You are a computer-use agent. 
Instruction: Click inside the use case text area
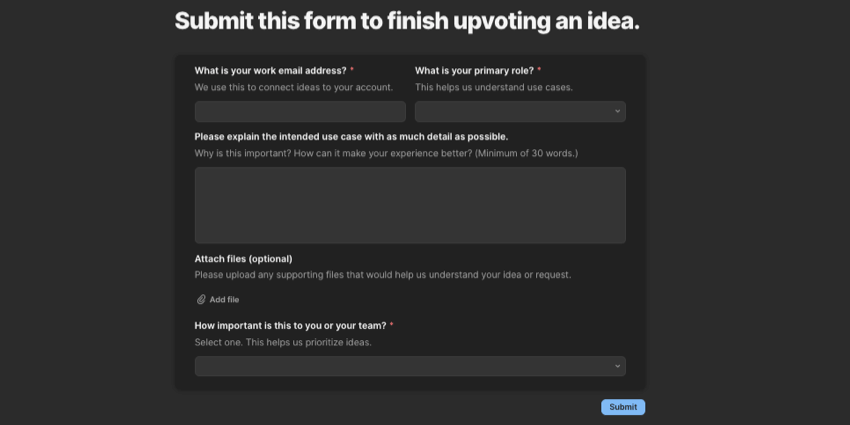click(410, 205)
